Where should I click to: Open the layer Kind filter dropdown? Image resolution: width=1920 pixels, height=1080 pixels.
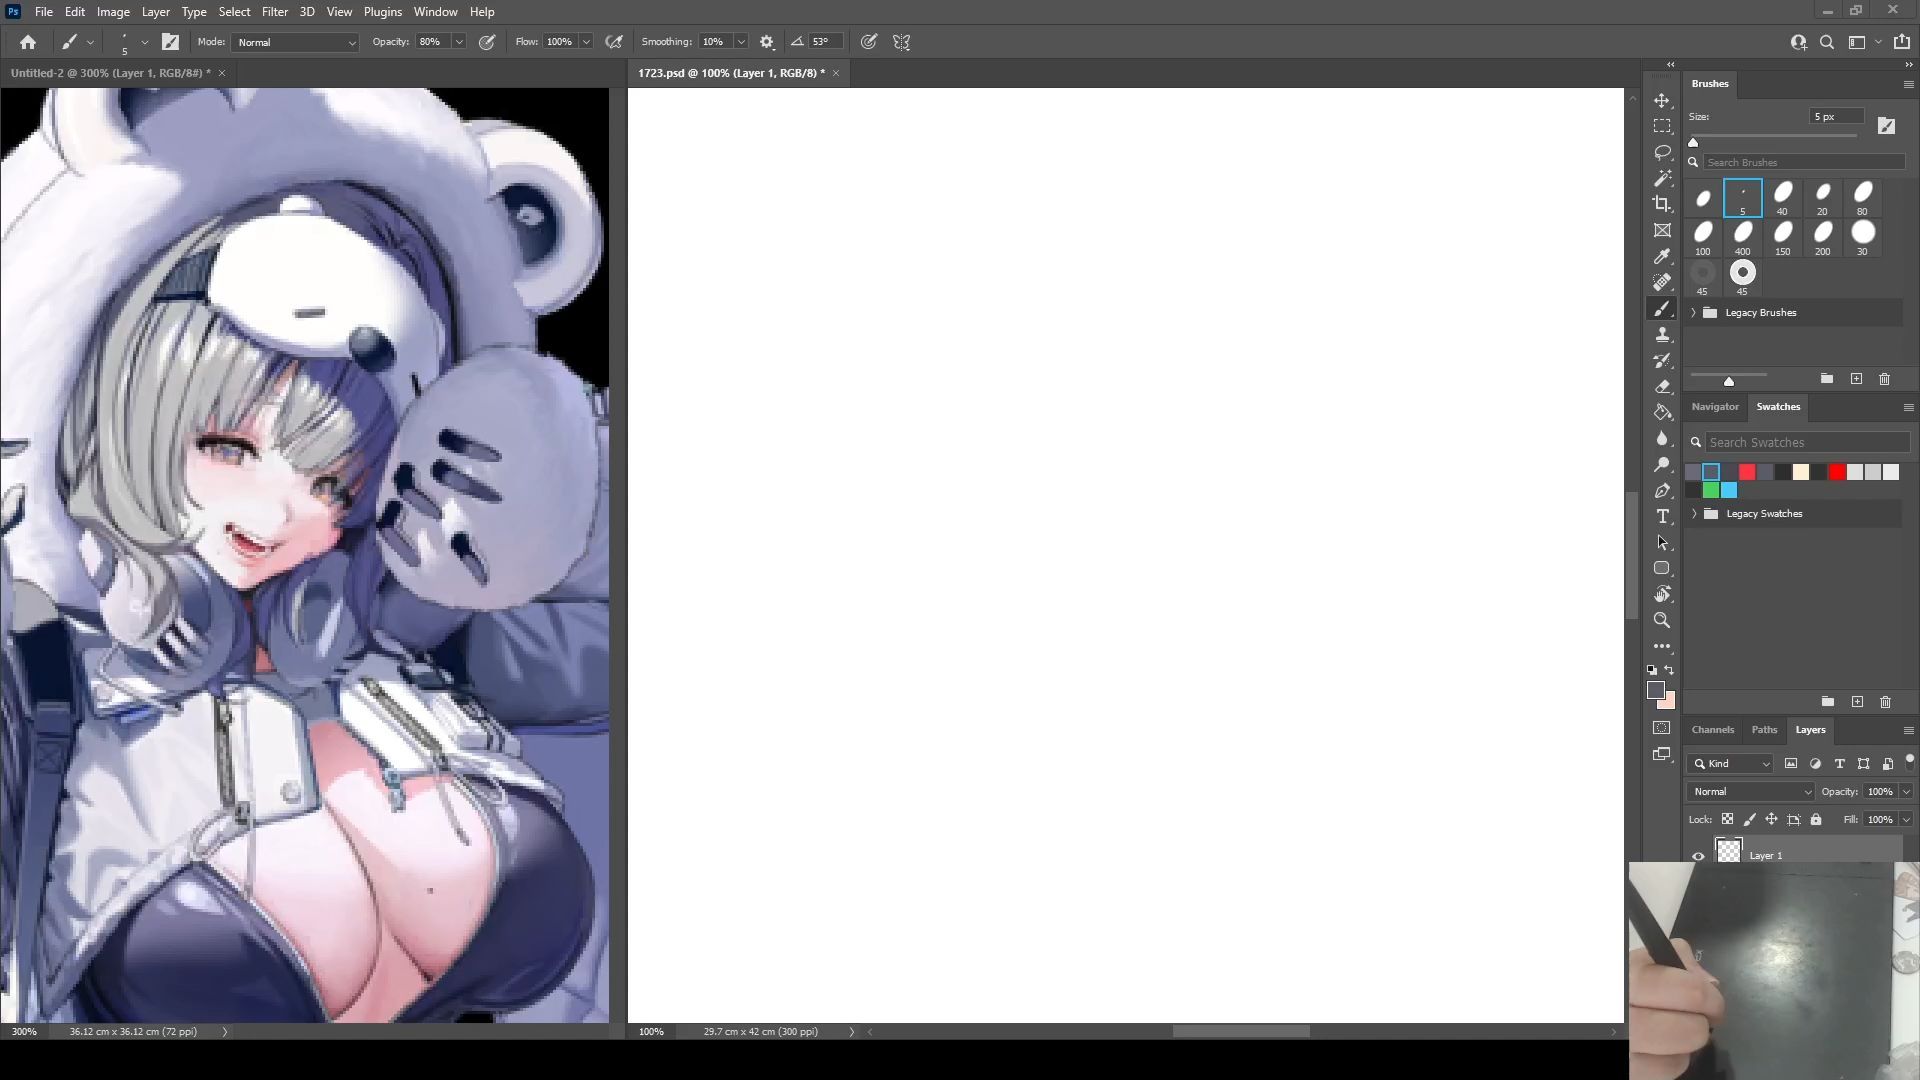pos(1731,764)
